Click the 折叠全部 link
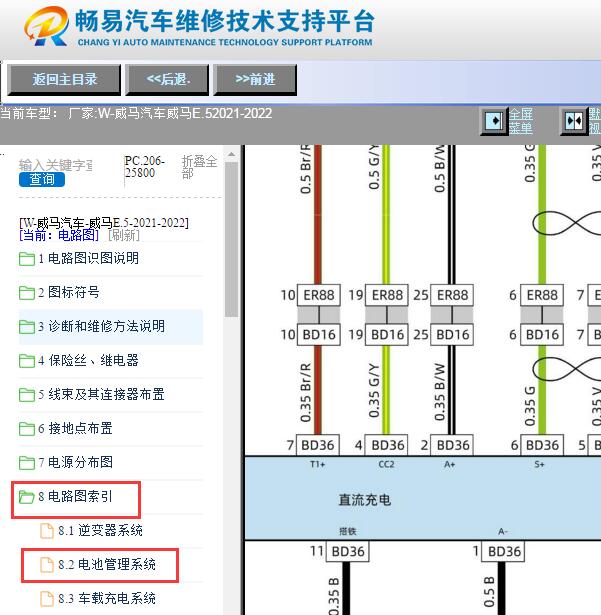 (x=199, y=167)
